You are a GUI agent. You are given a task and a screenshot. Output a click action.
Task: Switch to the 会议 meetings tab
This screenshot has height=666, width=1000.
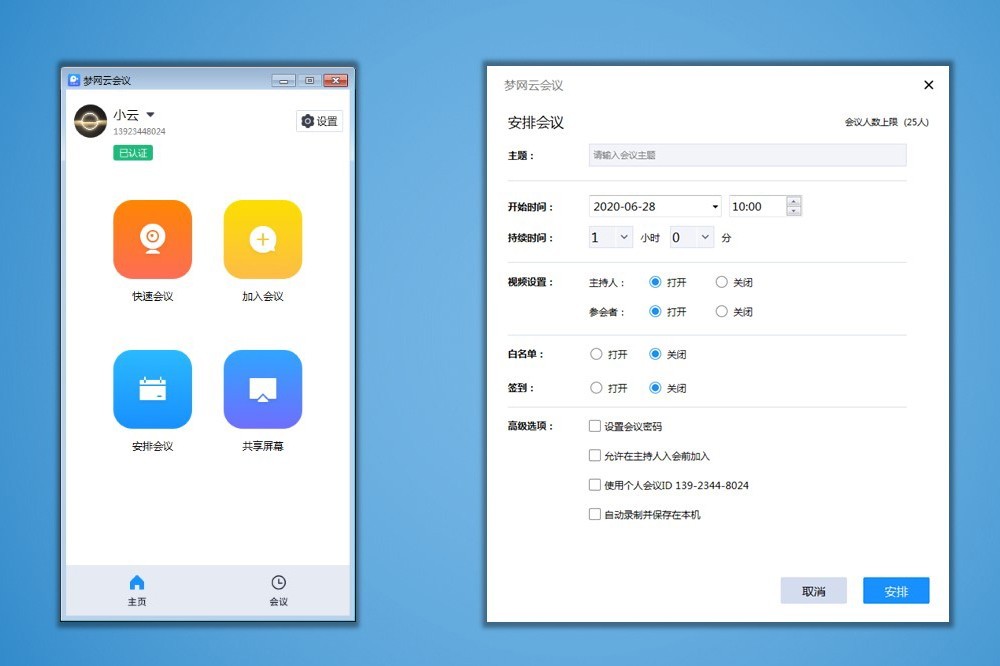278,590
